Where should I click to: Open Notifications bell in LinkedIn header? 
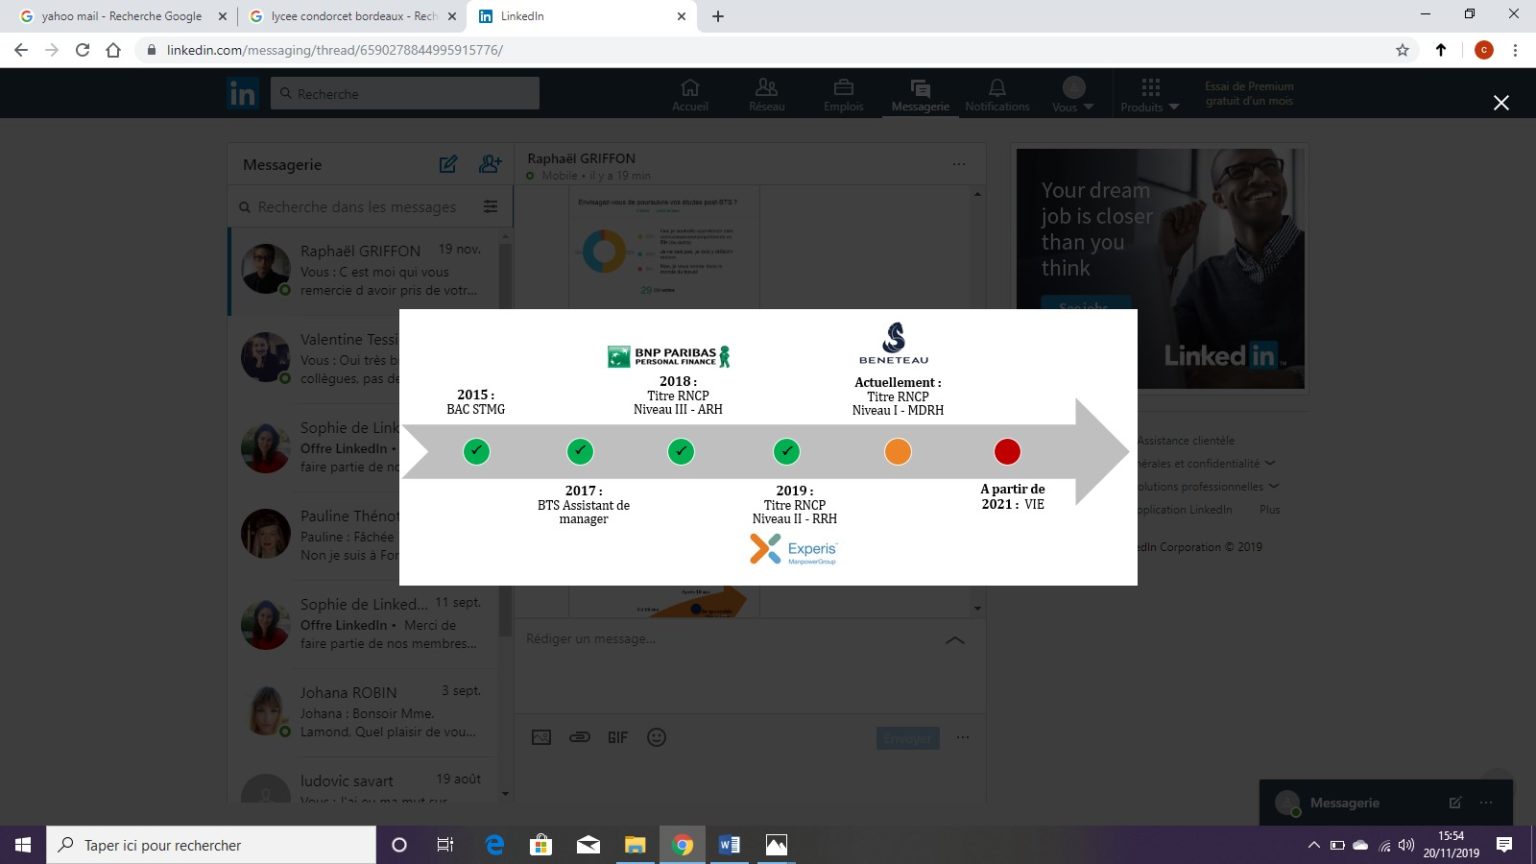pos(996,94)
